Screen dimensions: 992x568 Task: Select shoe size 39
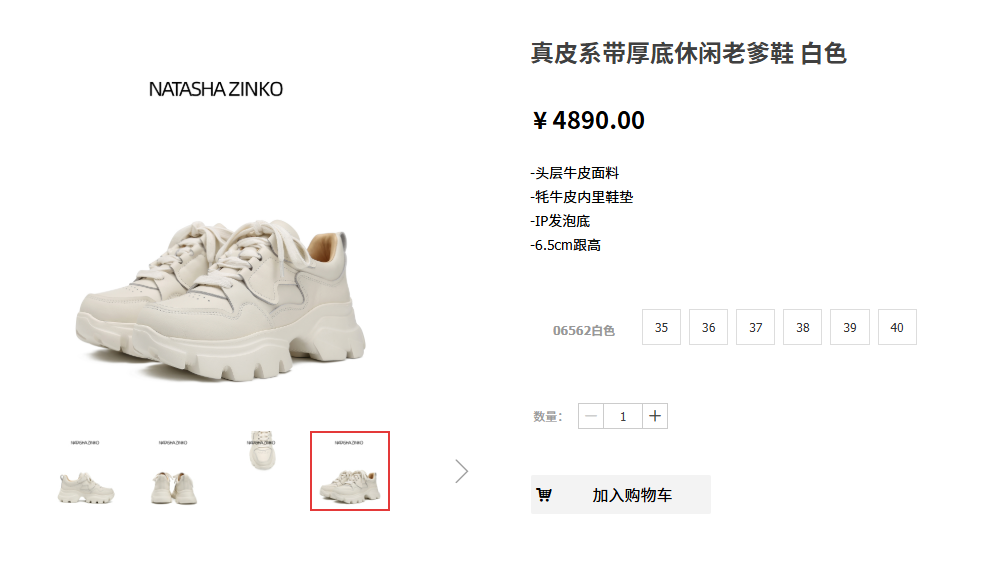(x=850, y=327)
